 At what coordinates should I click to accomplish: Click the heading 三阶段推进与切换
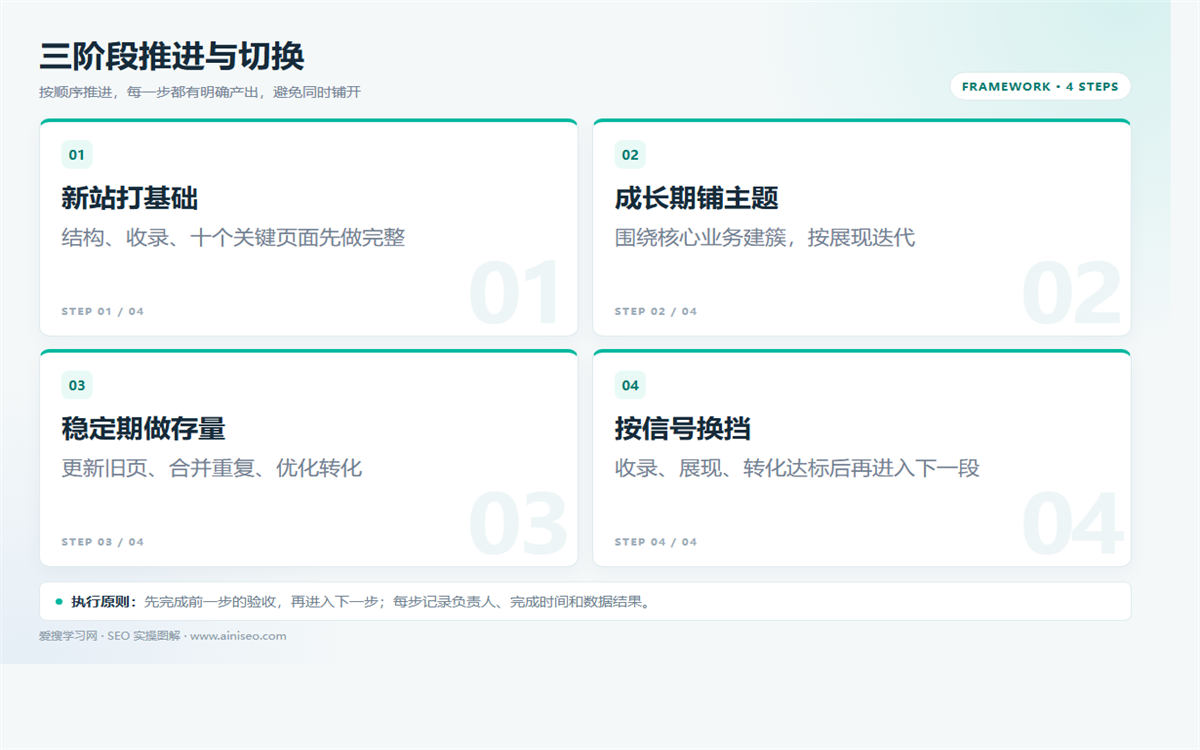172,56
